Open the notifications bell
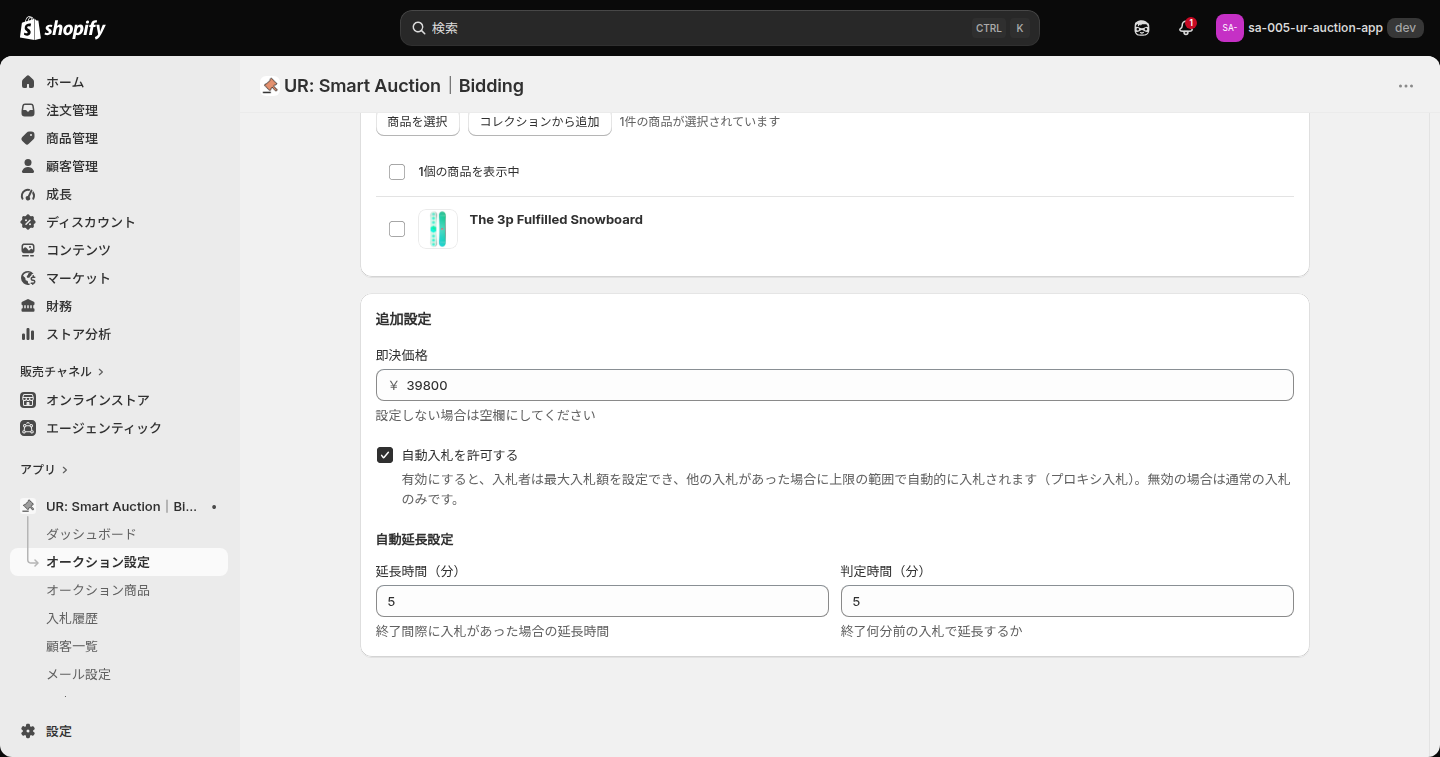The height and width of the screenshot is (757, 1440). pos(1186,28)
